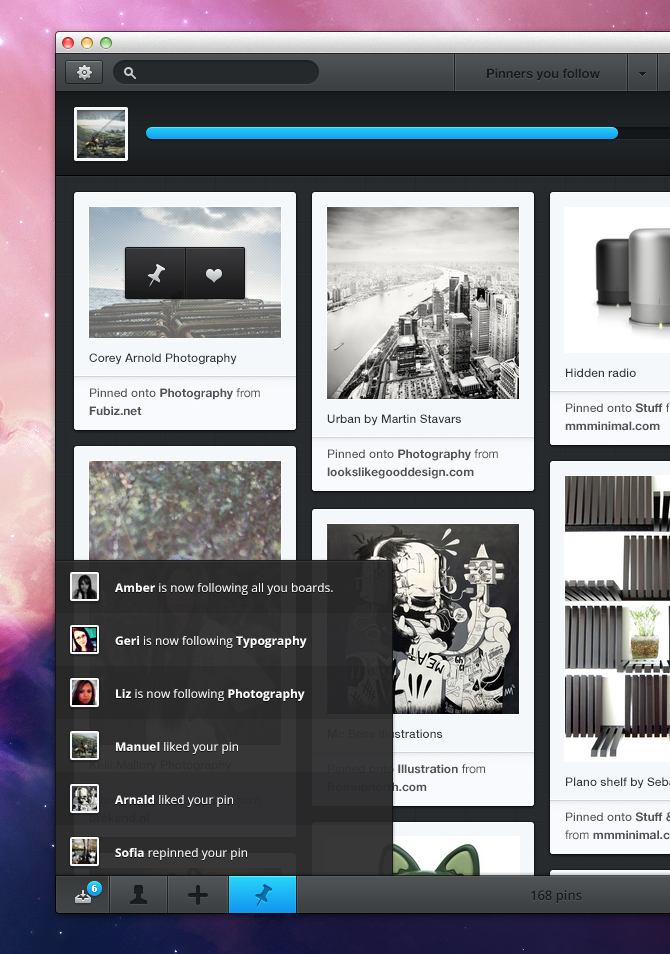Open the Amber is now following notification
The width and height of the screenshot is (670, 954).
click(x=224, y=588)
